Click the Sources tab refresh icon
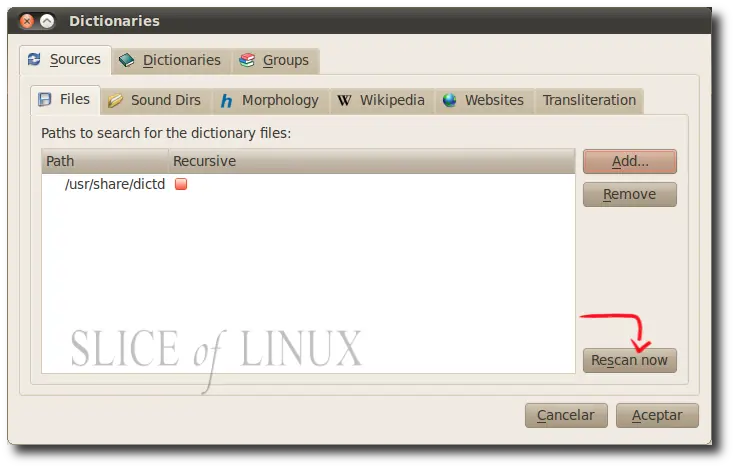735x468 pixels. pos(34,60)
